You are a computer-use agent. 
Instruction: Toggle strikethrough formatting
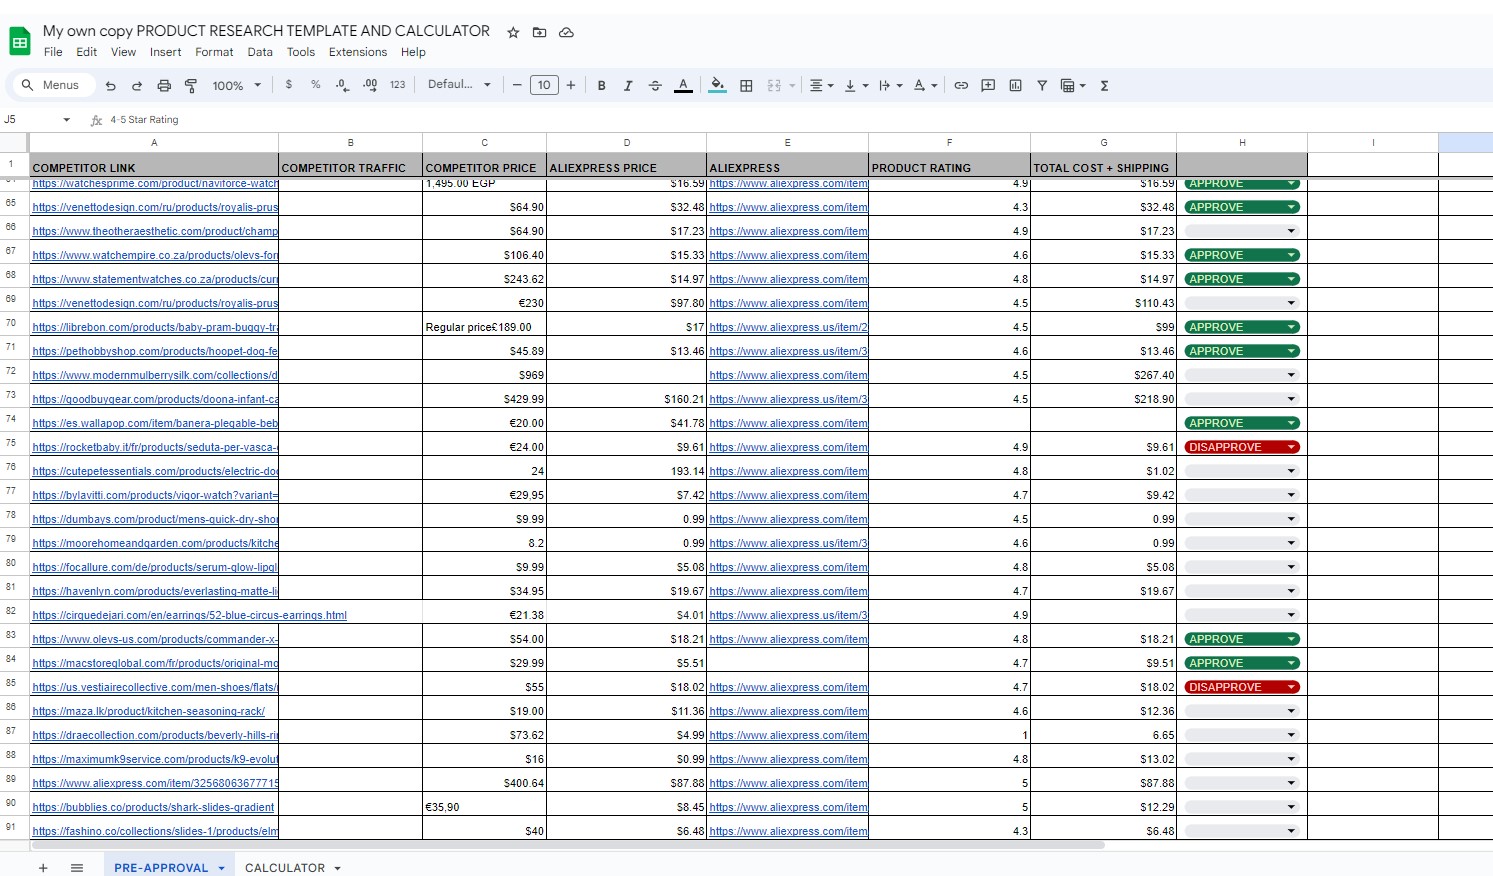pos(655,86)
